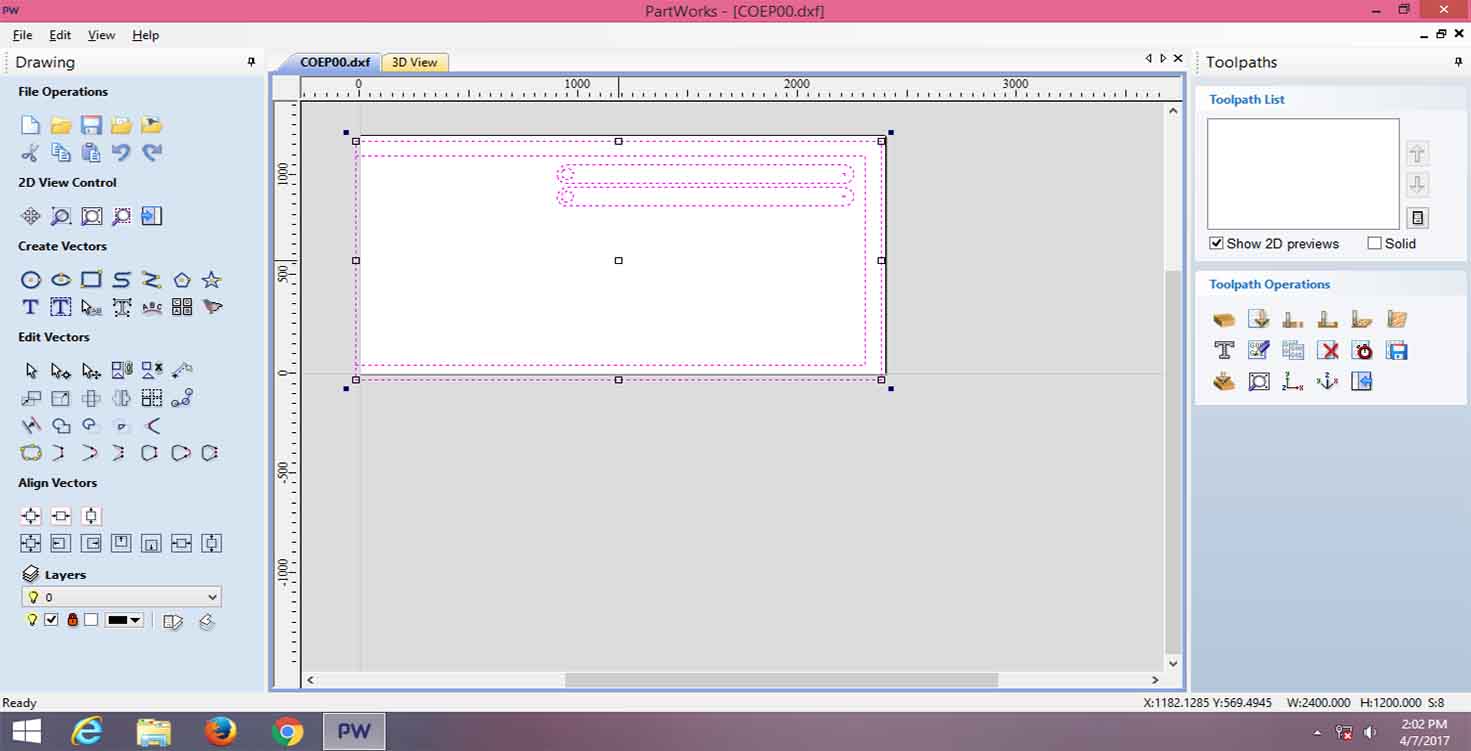Toggle the layer lock checkbox
This screenshot has height=751, width=1471.
[x=91, y=620]
